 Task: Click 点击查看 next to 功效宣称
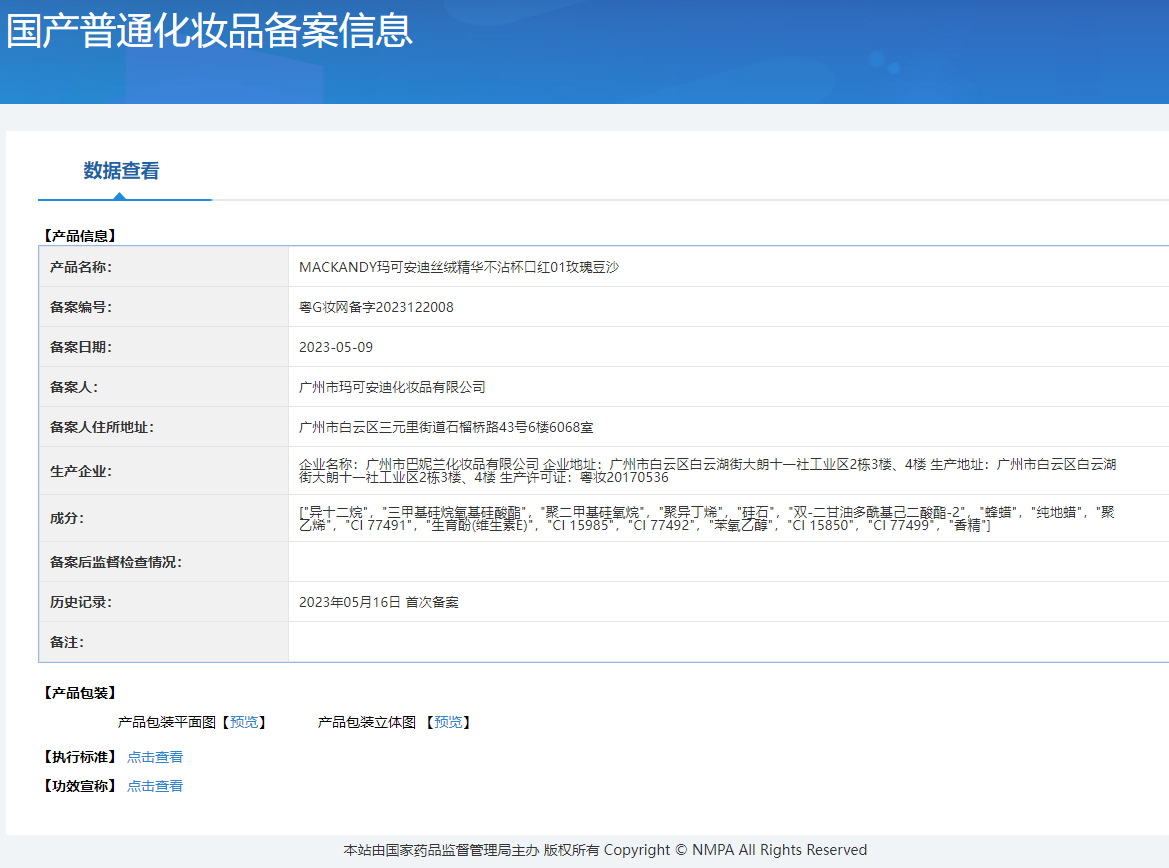click(x=155, y=786)
